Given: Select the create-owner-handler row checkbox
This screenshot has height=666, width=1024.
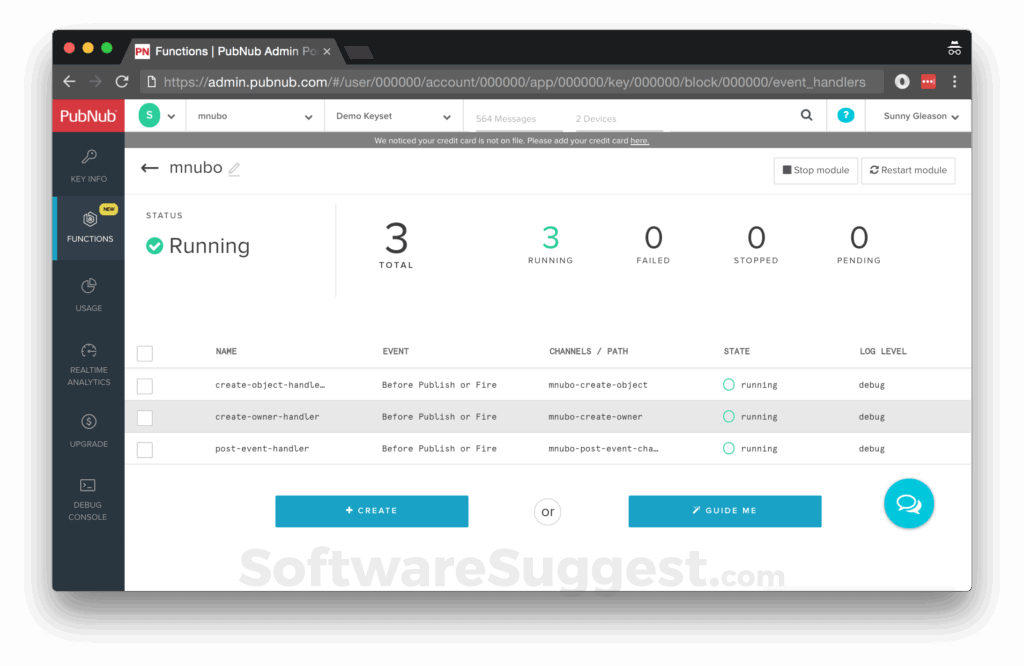Looking at the screenshot, I should click(x=144, y=417).
